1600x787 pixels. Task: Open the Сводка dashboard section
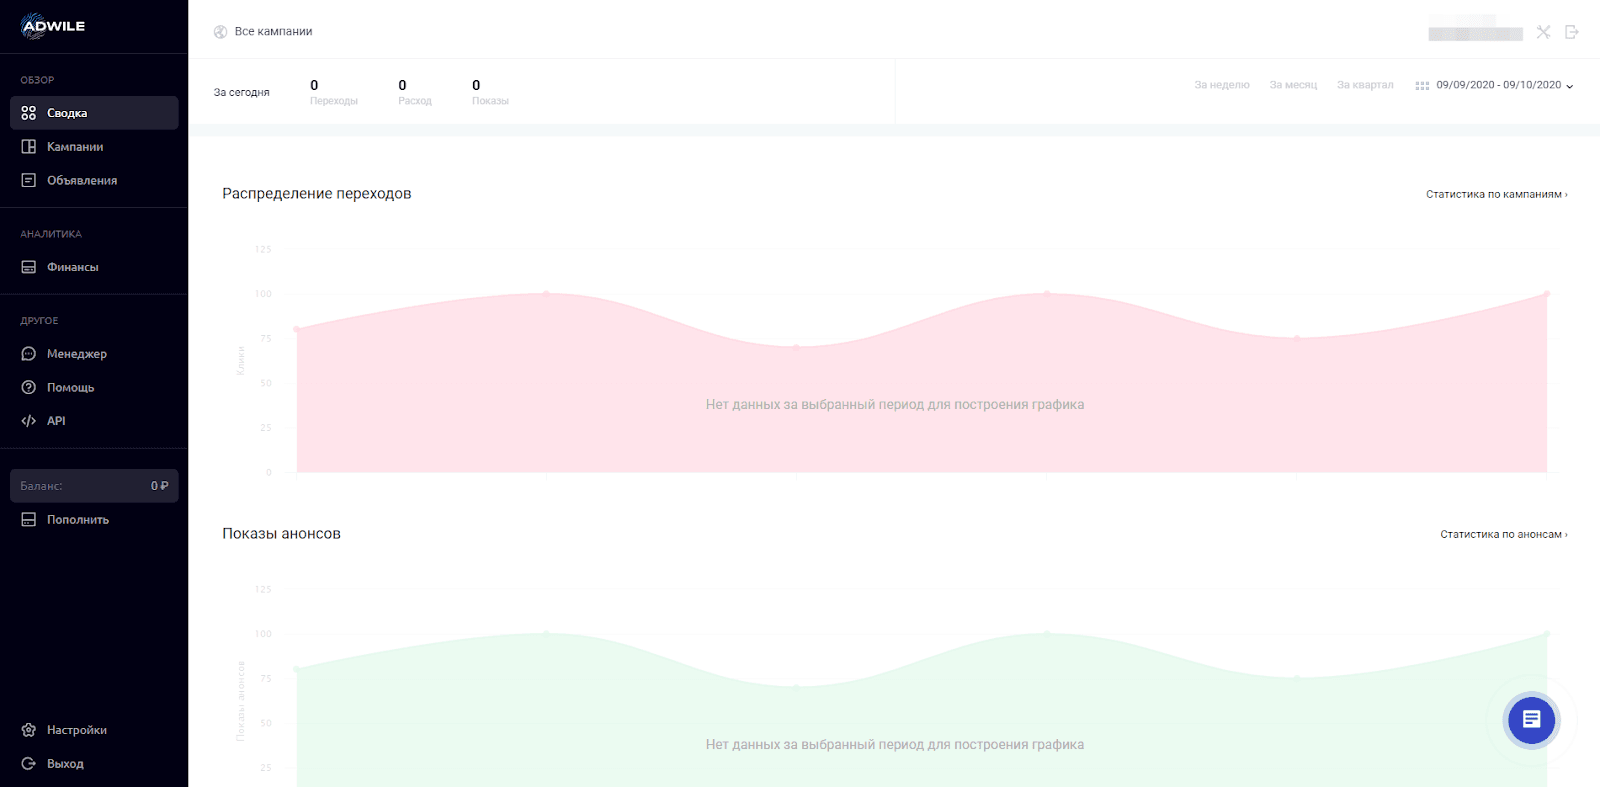tap(67, 113)
